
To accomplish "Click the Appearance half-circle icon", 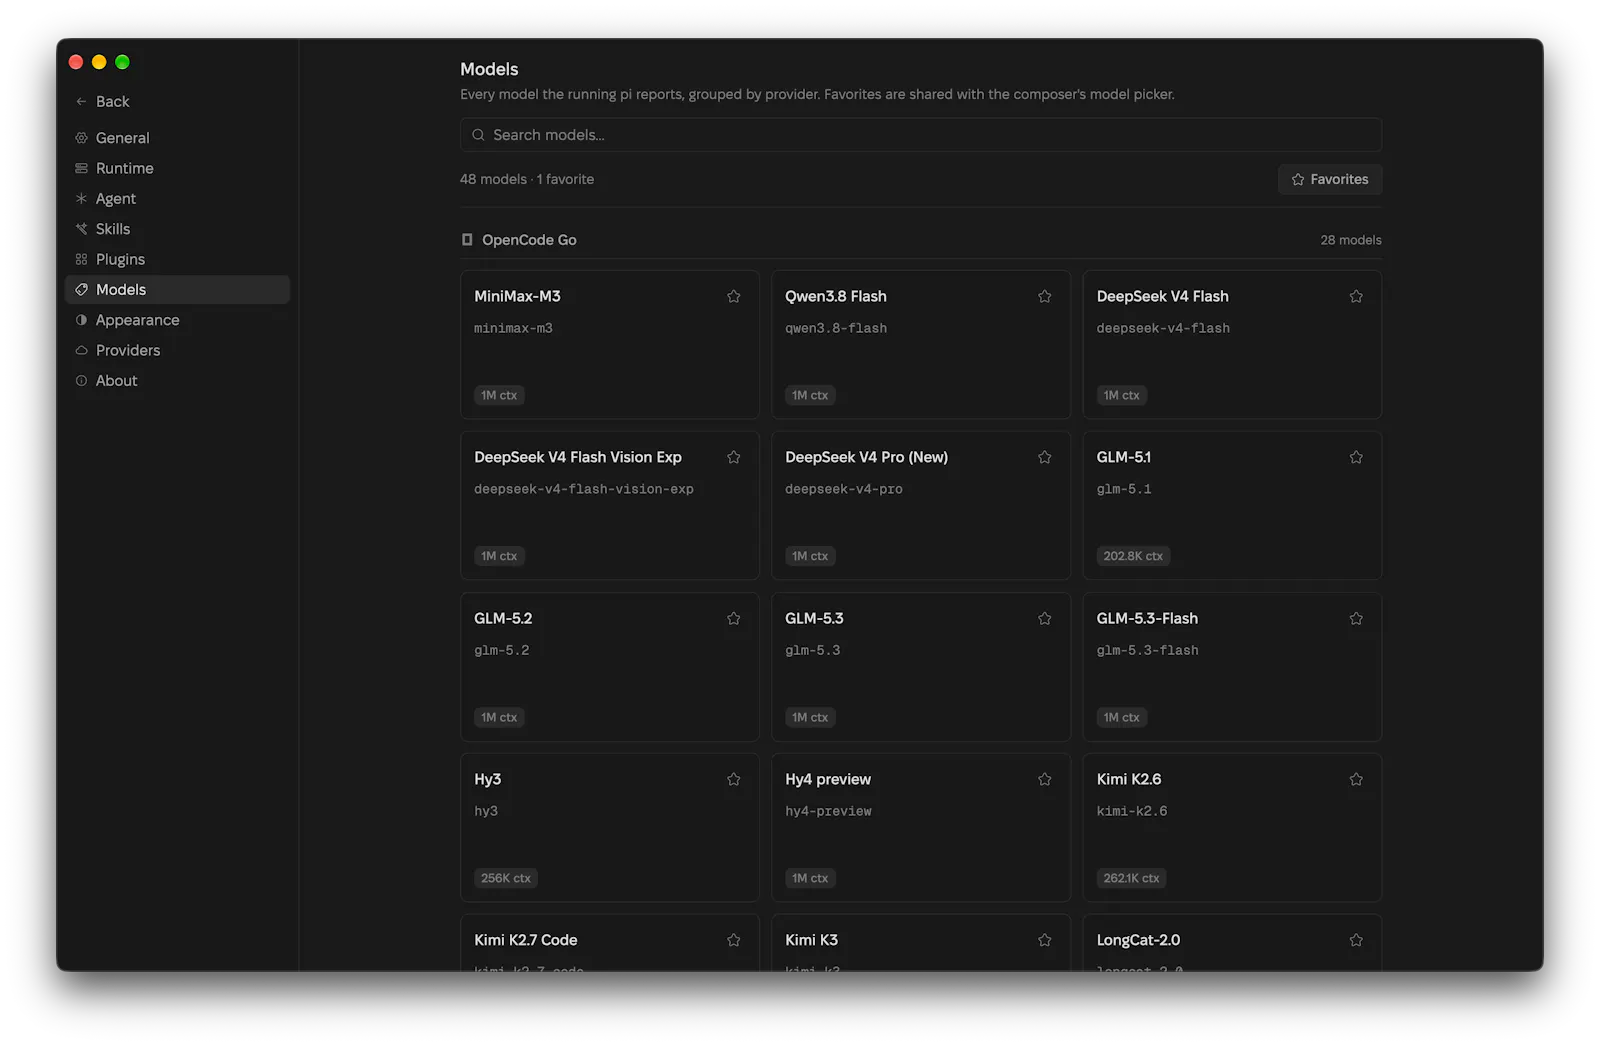I will (x=81, y=320).
